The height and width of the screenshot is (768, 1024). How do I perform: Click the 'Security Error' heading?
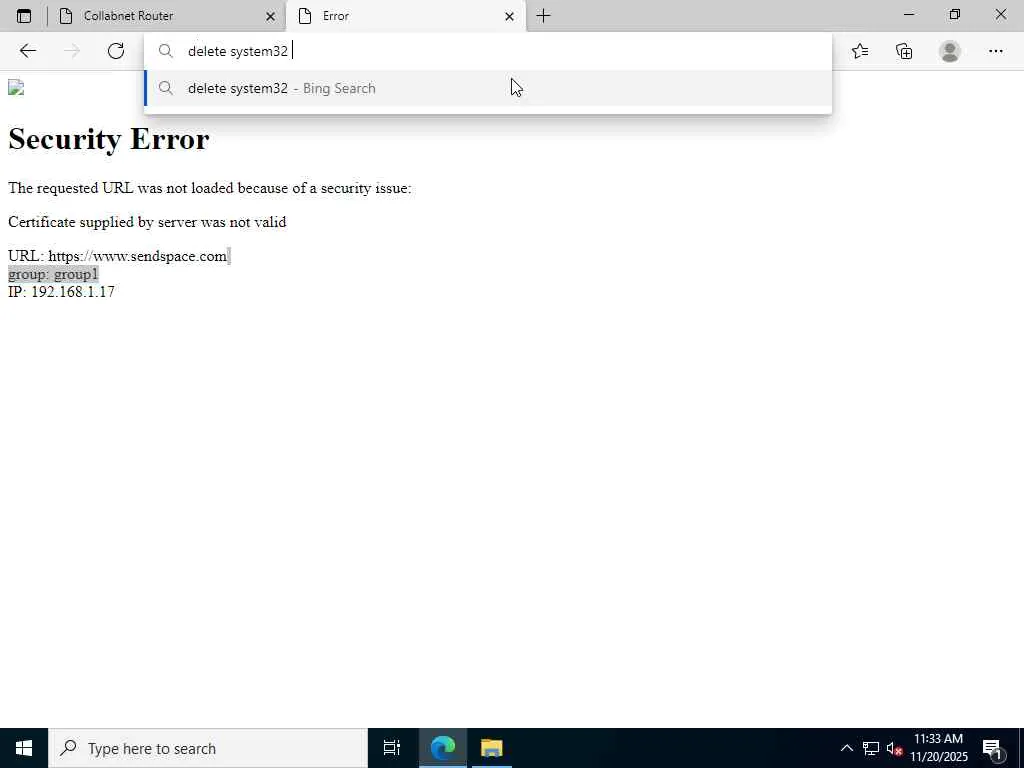click(x=108, y=139)
